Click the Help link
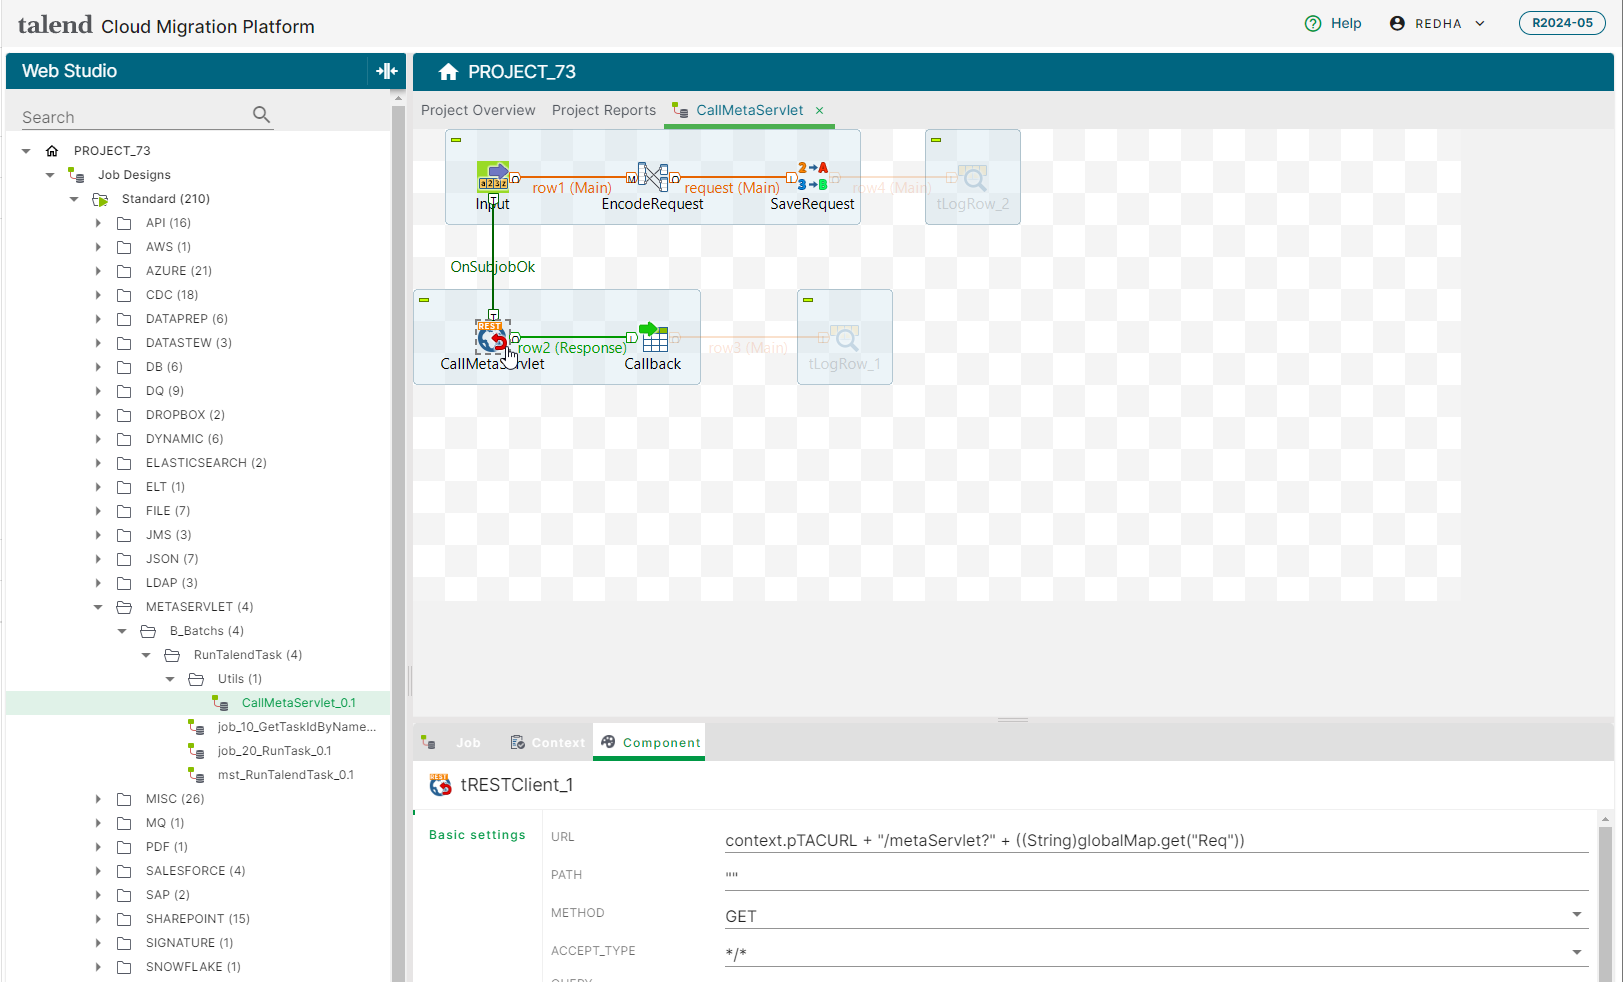 [x=1346, y=23]
